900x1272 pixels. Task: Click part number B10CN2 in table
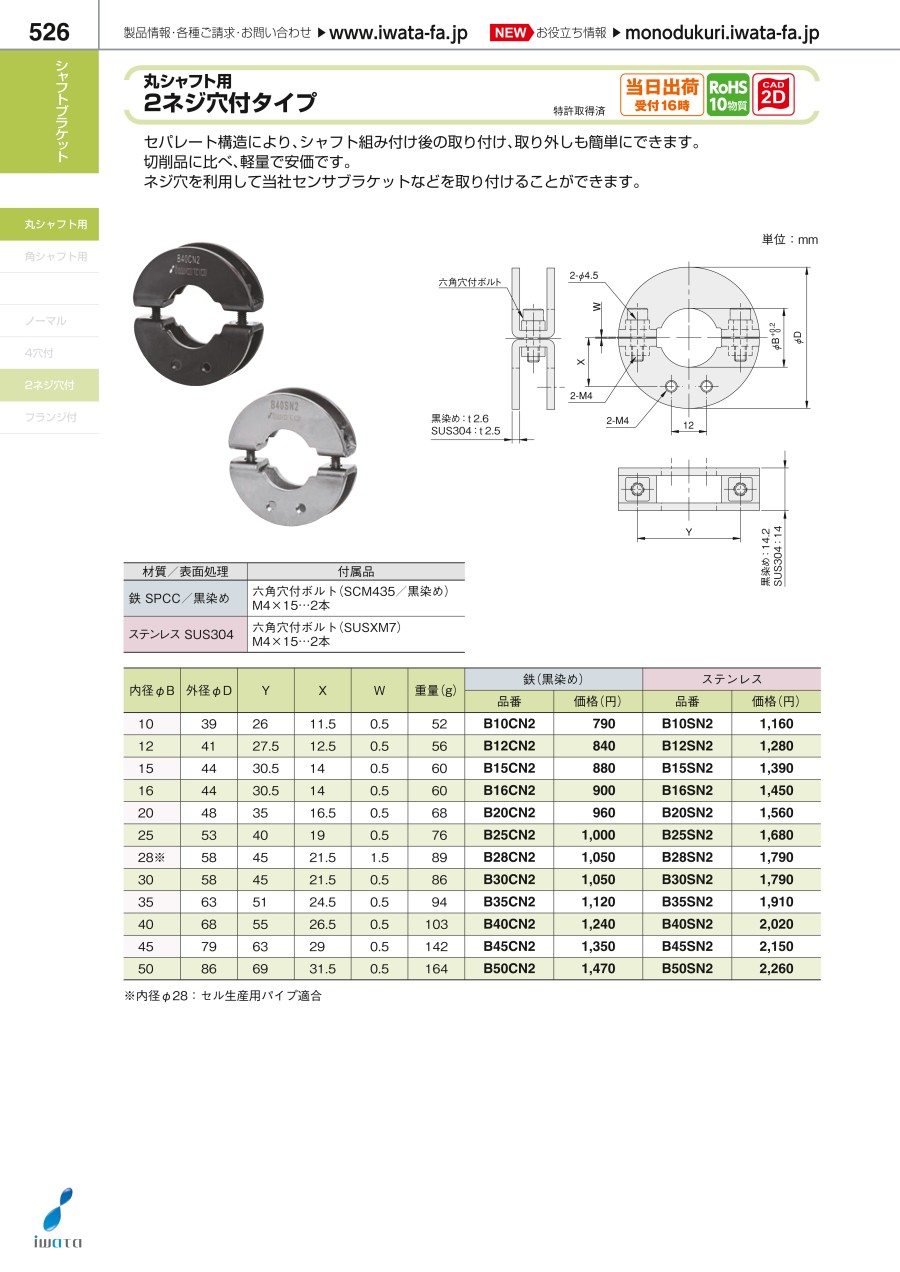pos(509,724)
